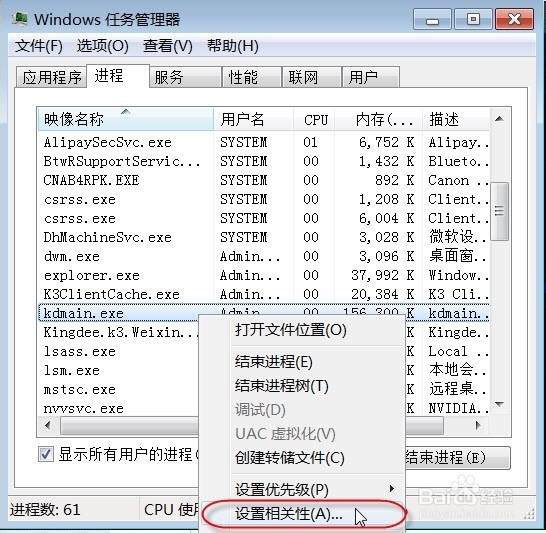The height and width of the screenshot is (533, 546).
Task: Click the 20,384 K memory value
Action: [x=382, y=294]
